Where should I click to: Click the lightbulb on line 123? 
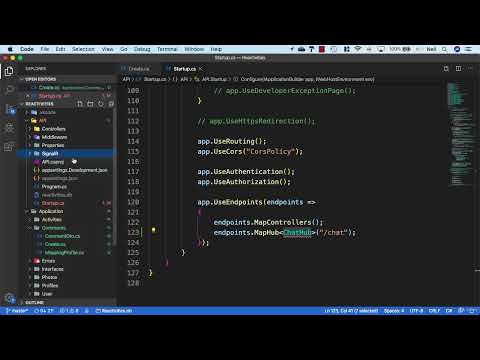[154, 230]
